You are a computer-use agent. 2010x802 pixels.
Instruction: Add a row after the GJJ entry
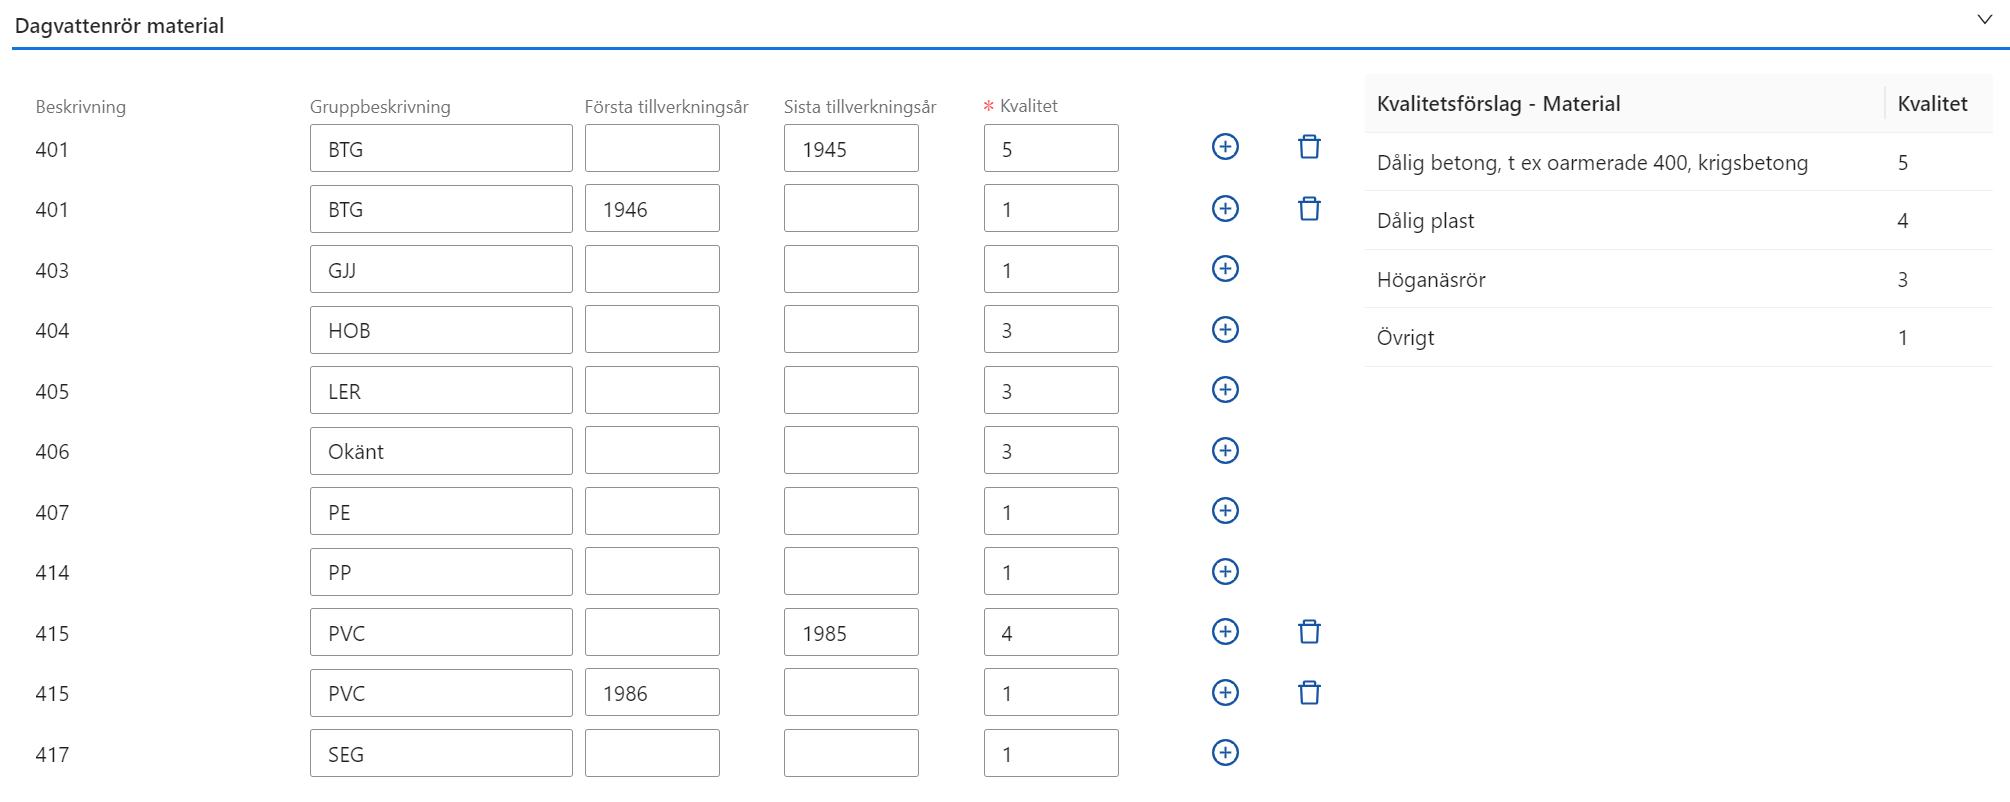point(1225,269)
